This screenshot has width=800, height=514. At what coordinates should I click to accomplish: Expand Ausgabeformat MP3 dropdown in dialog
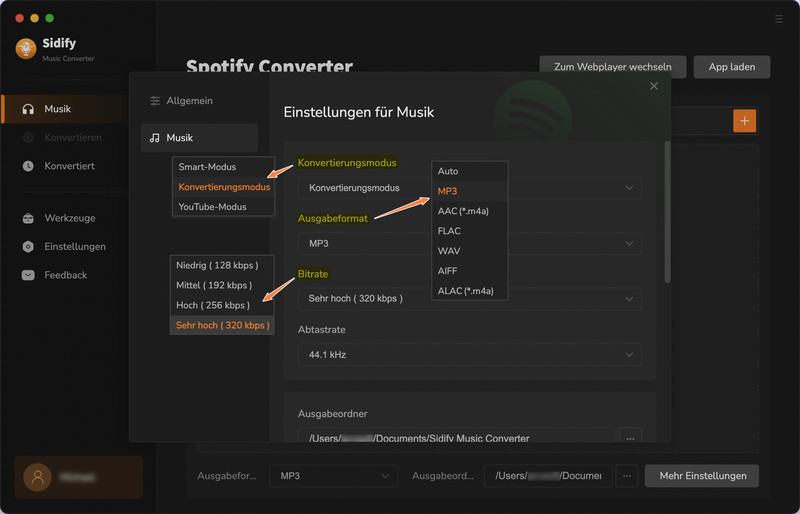(x=469, y=243)
